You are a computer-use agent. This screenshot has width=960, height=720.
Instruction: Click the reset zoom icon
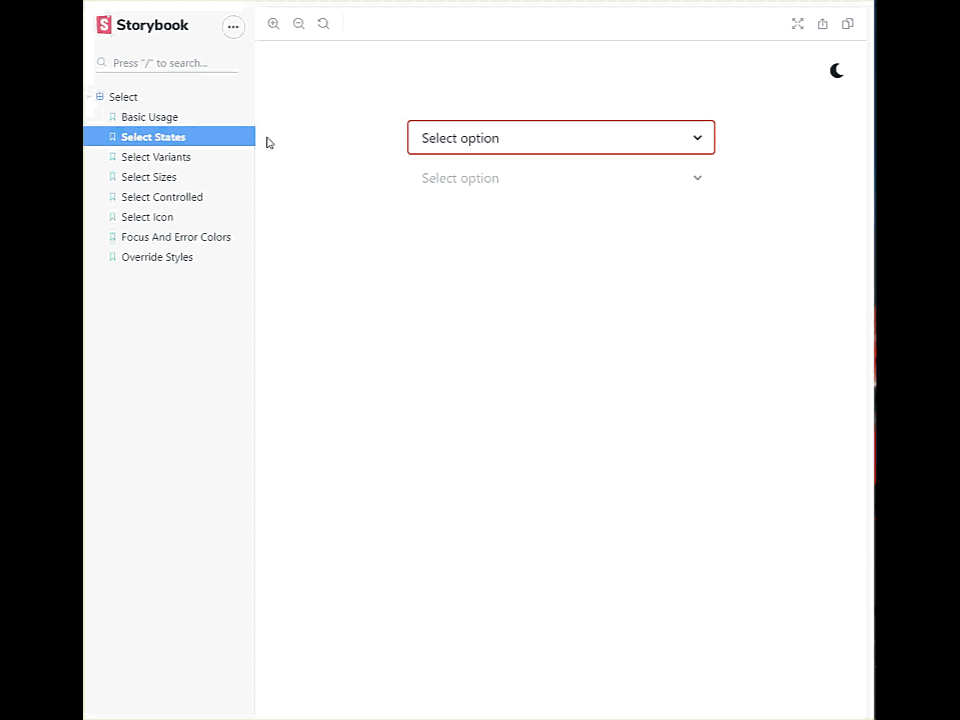tap(323, 23)
